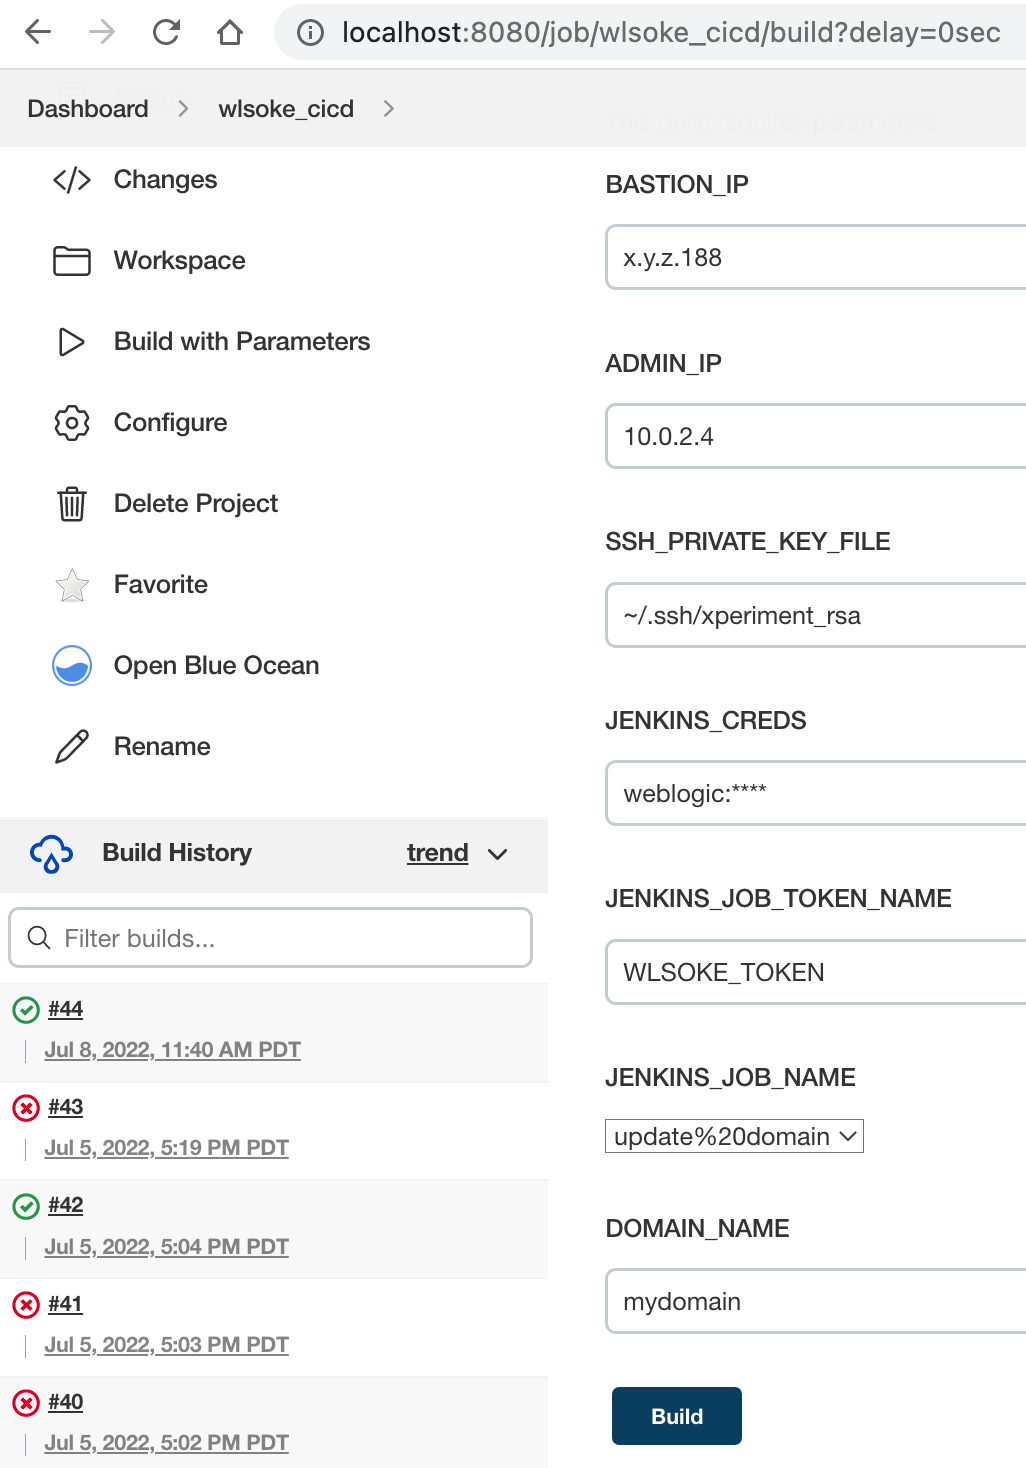Expand the wlsoke_cicd breadcrumb chevron
Image resolution: width=1026 pixels, height=1468 pixels.
[x=389, y=109]
